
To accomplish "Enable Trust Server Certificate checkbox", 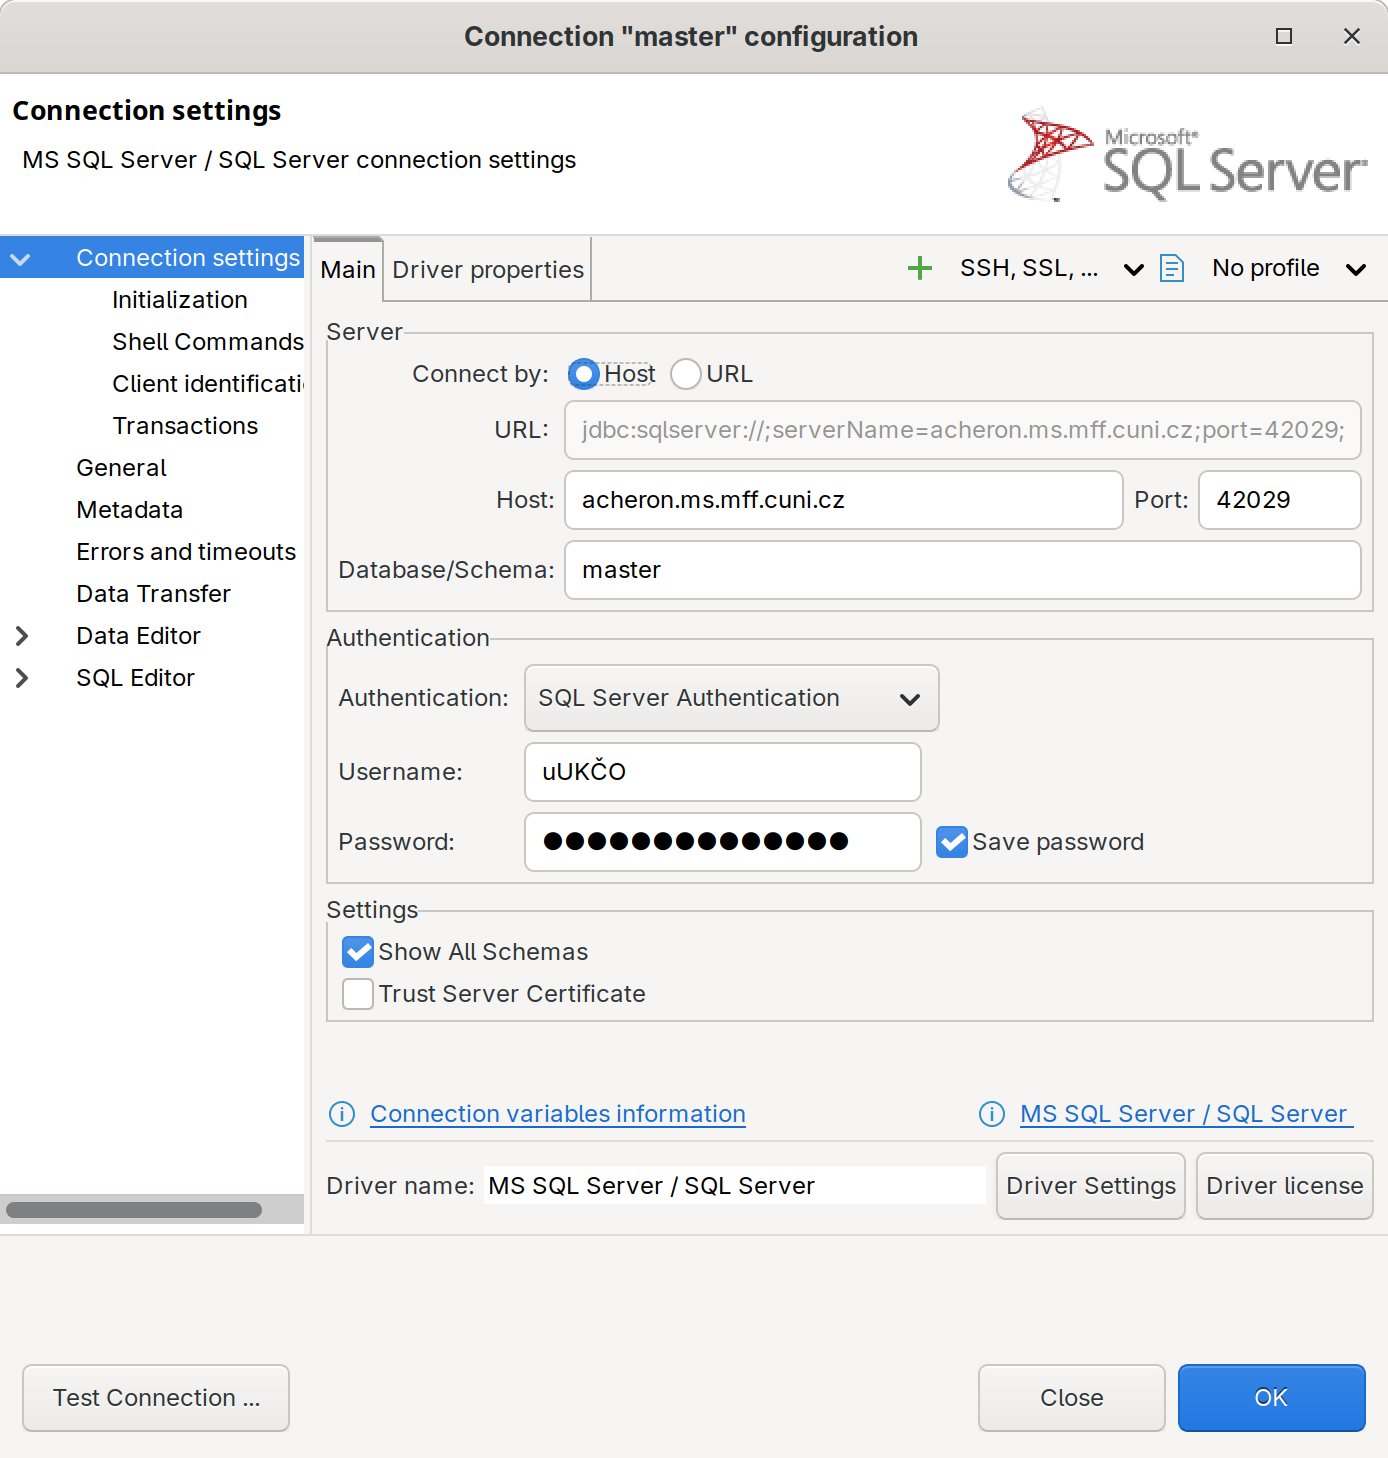I will (x=358, y=994).
